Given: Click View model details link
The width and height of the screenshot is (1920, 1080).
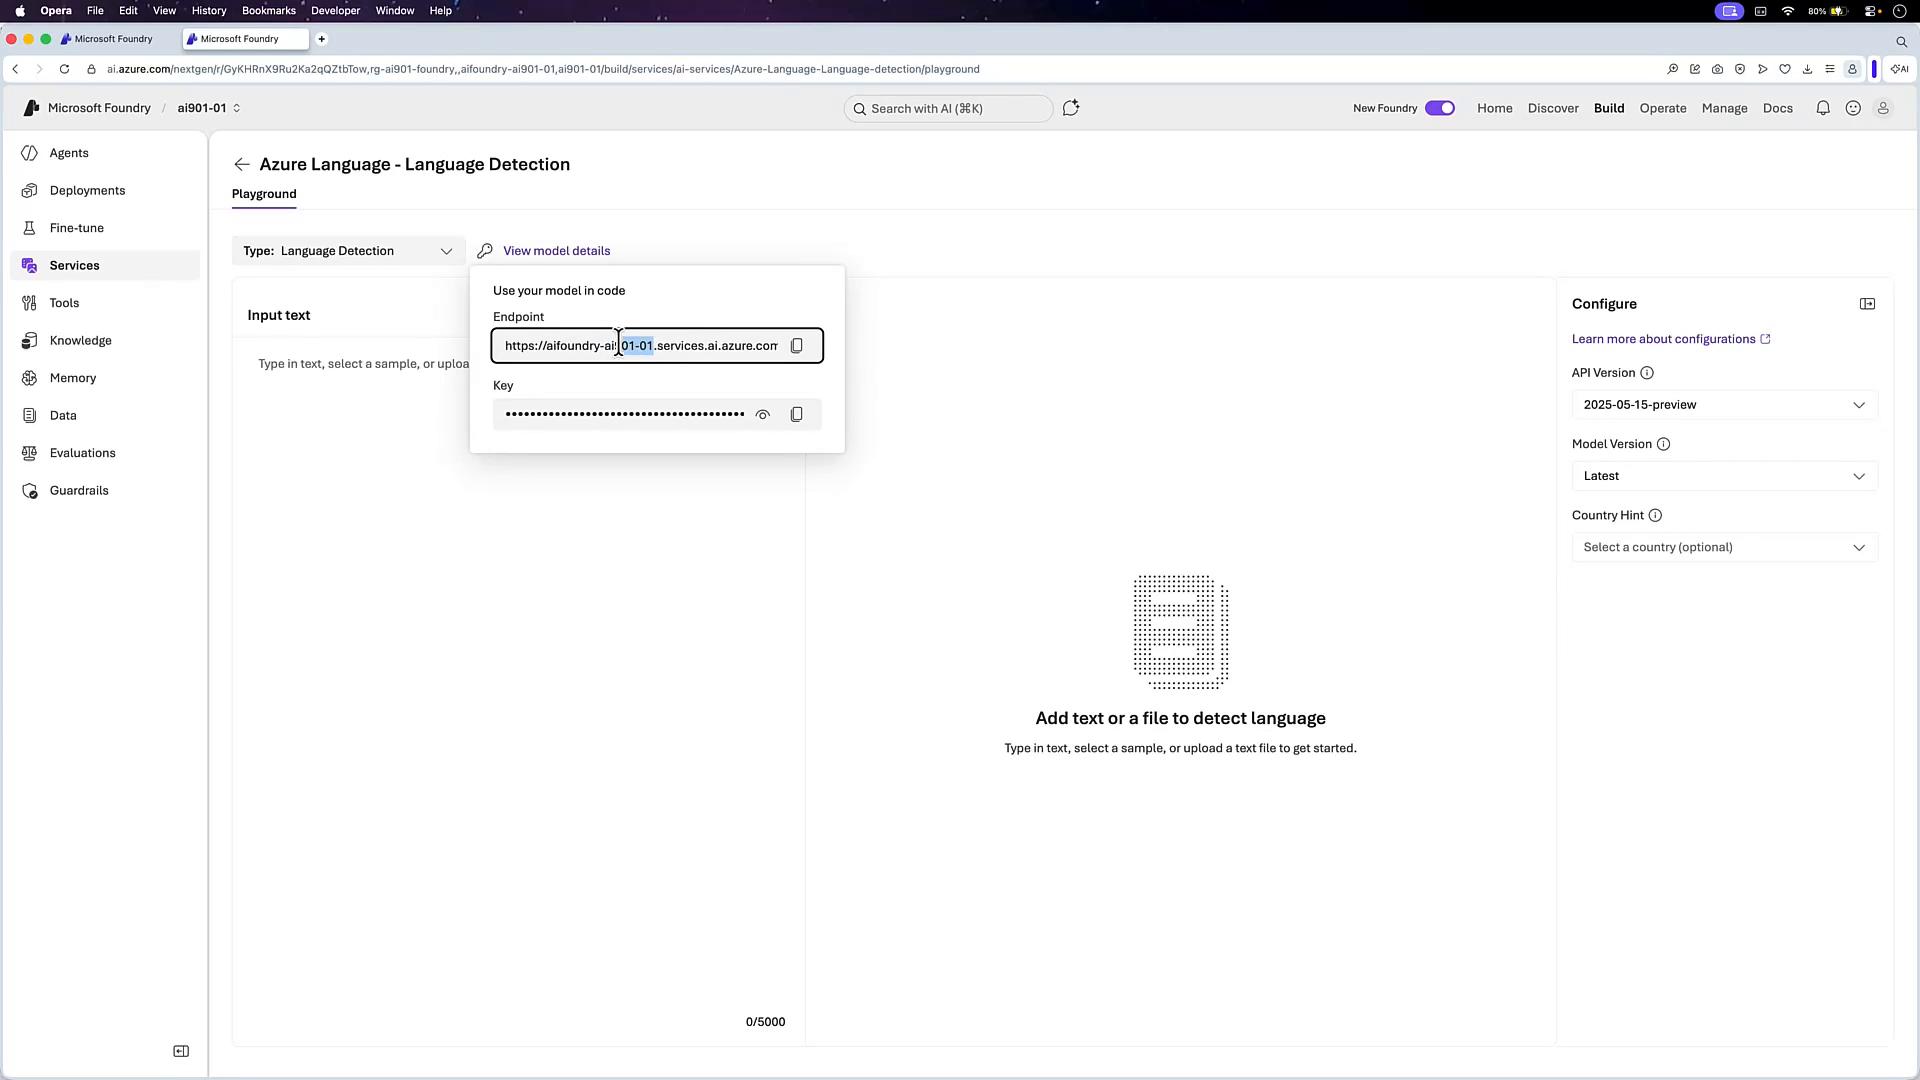Looking at the screenshot, I should point(556,251).
